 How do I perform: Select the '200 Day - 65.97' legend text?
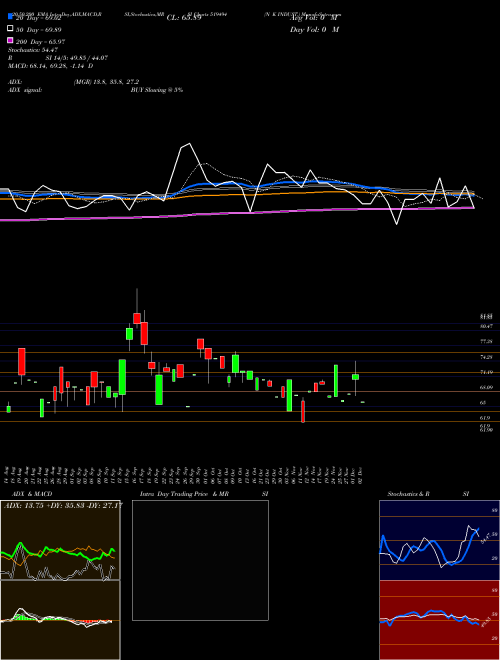(40, 42)
